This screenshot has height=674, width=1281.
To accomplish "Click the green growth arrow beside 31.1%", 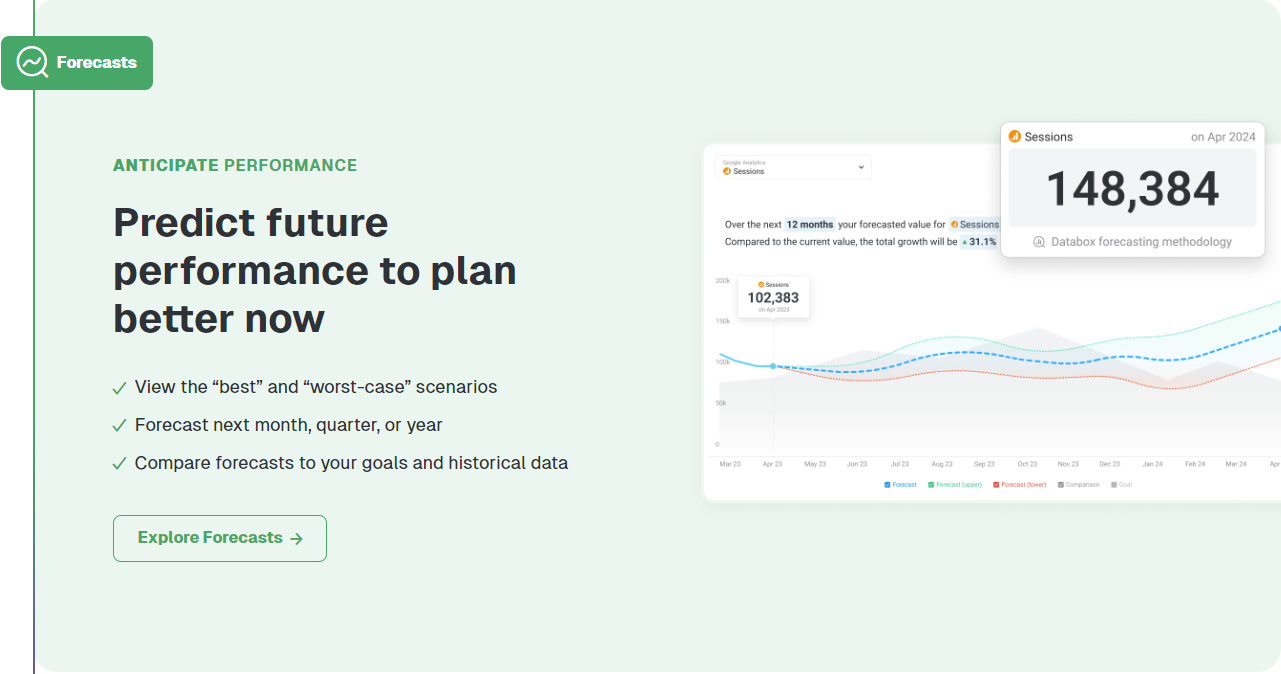I will [966, 242].
